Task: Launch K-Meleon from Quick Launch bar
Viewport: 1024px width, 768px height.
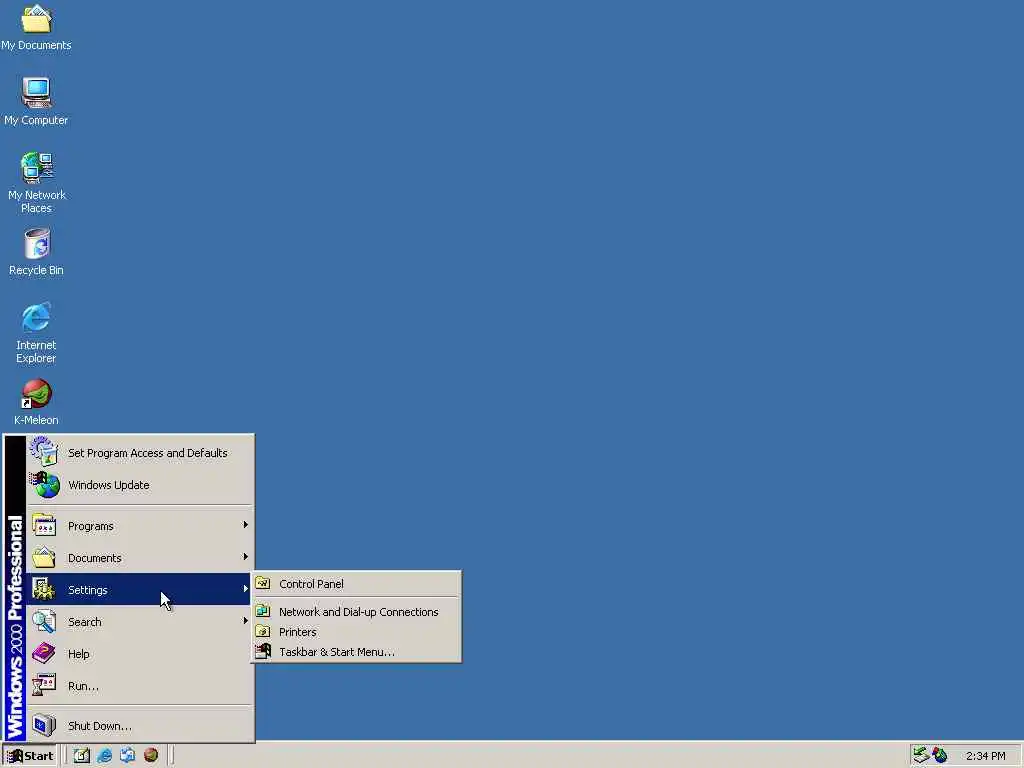Action: [151, 756]
